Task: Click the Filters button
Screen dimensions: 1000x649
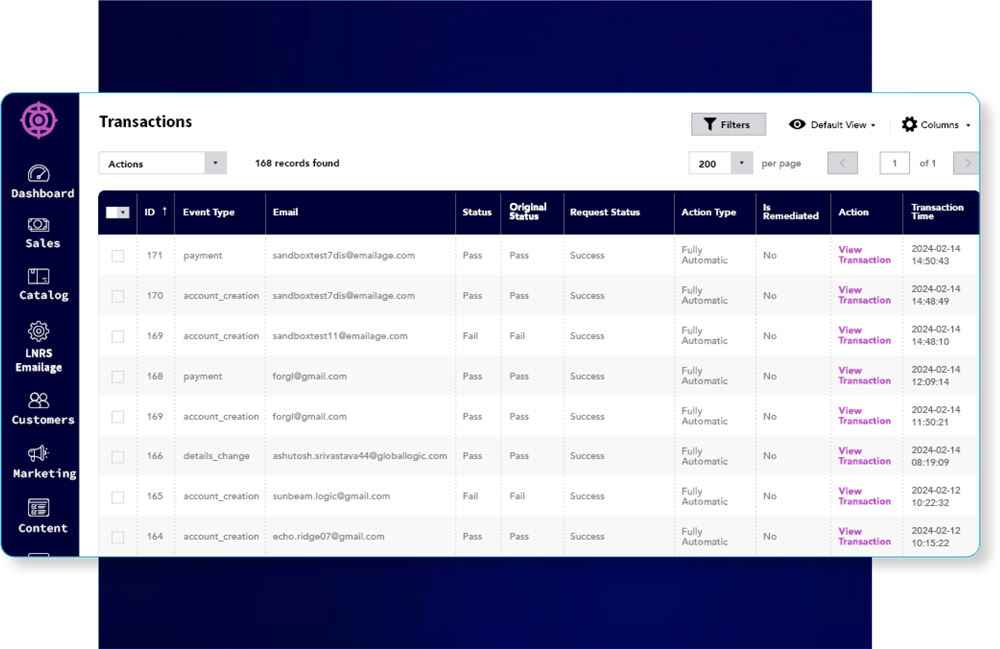Action: pos(728,124)
